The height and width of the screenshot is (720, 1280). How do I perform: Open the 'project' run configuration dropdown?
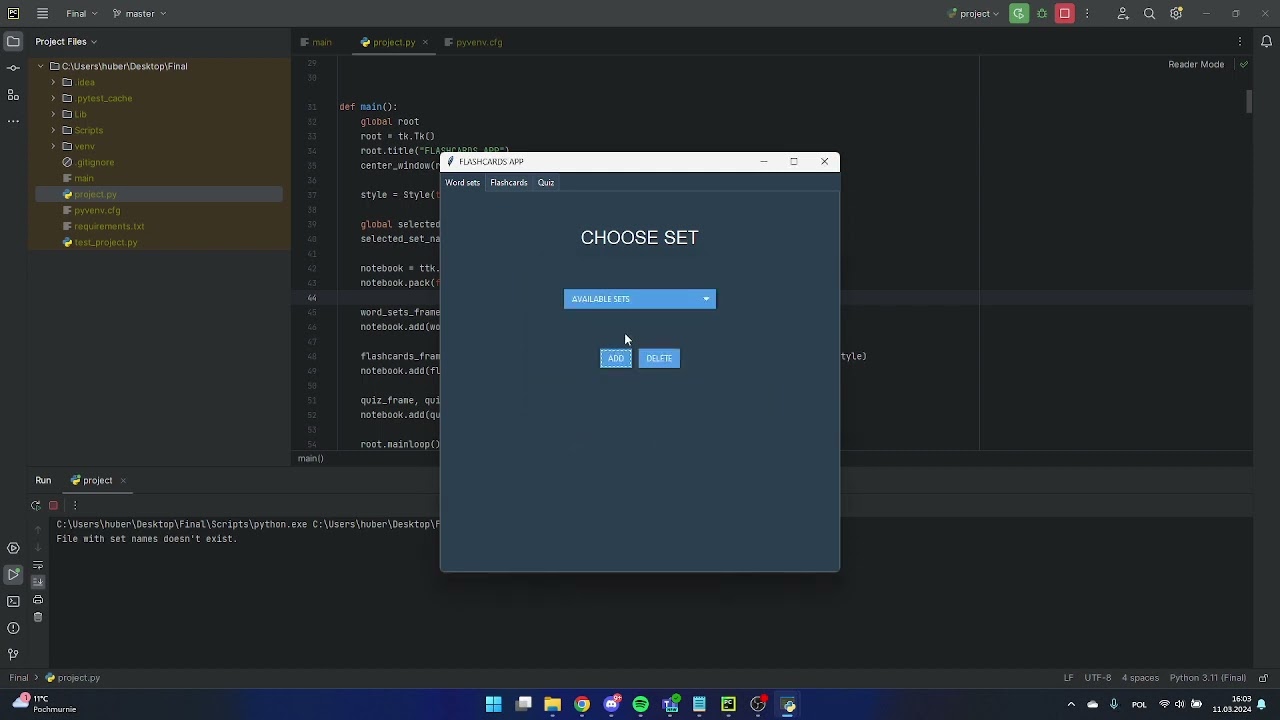tap(973, 14)
